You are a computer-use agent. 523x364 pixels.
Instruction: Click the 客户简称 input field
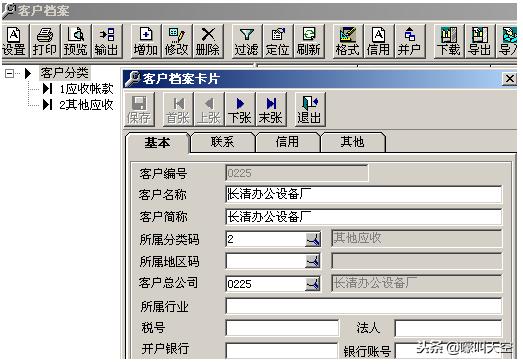pos(364,217)
